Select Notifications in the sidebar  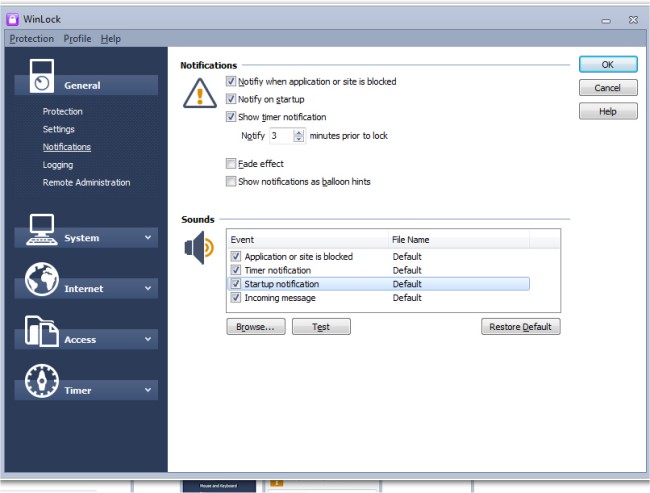[67, 147]
